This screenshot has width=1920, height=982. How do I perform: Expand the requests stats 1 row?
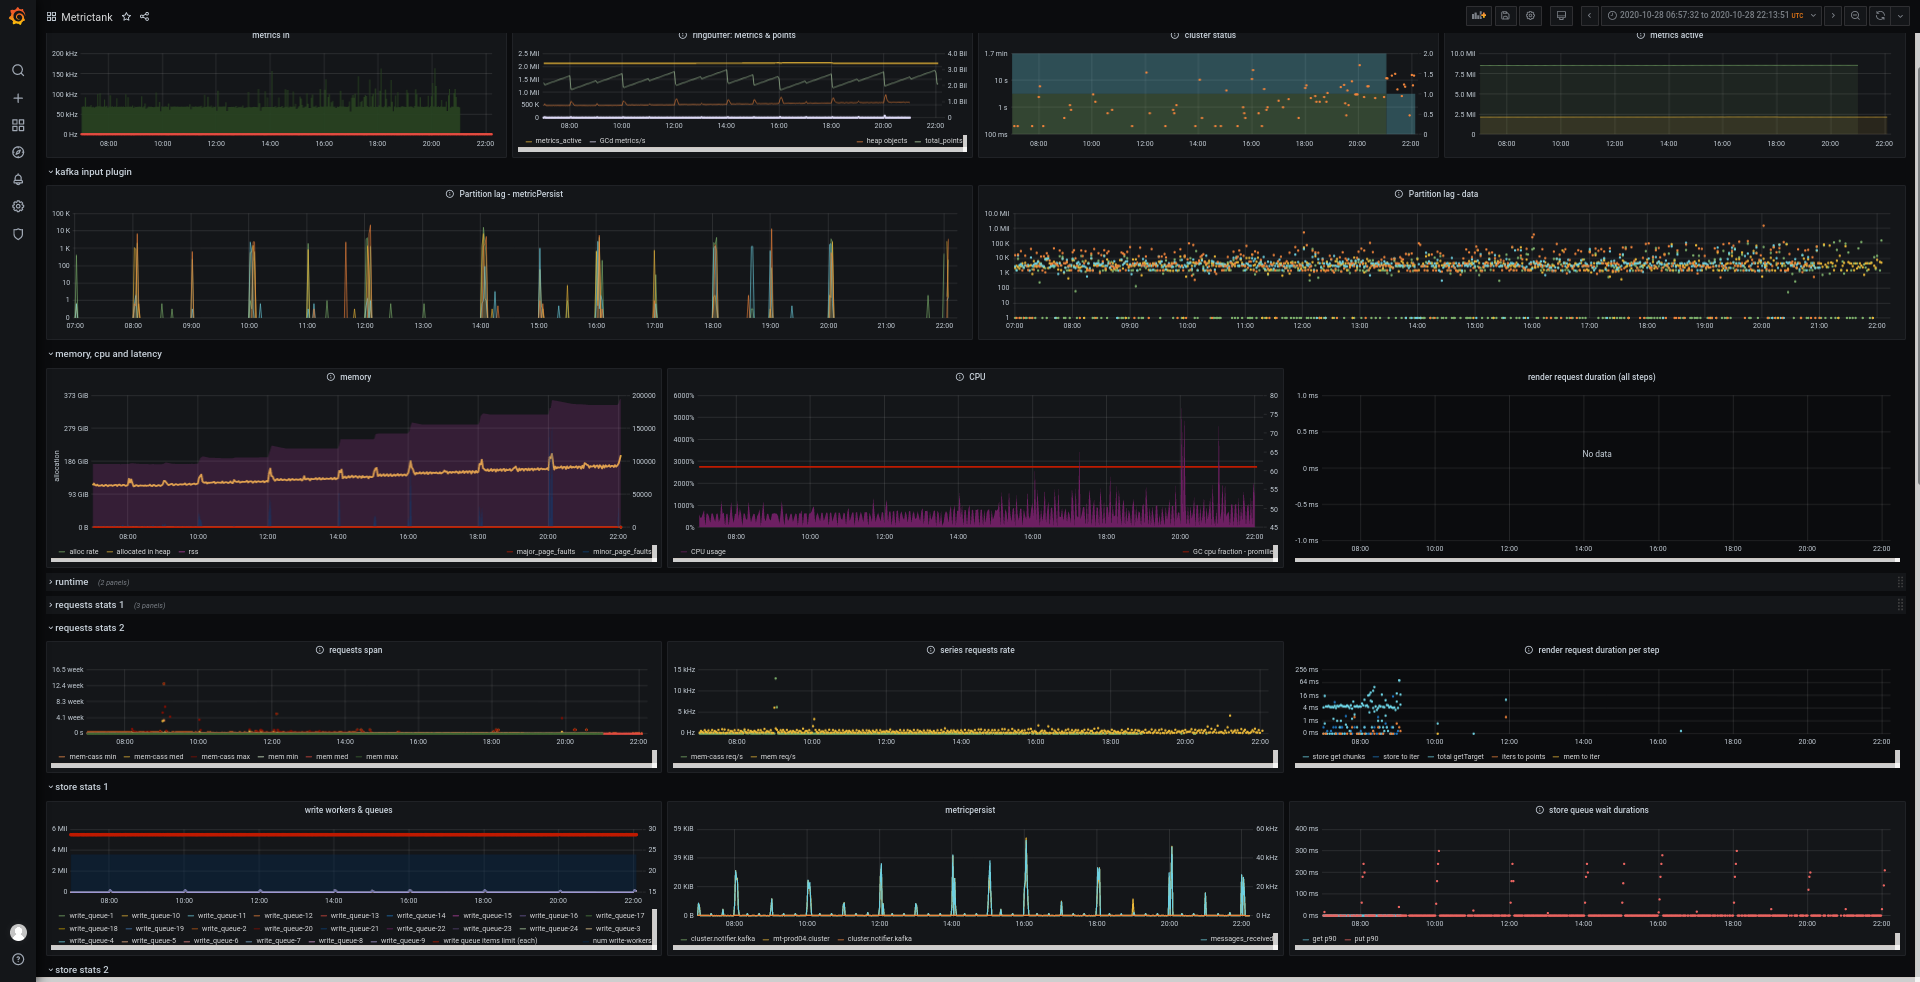(88, 604)
